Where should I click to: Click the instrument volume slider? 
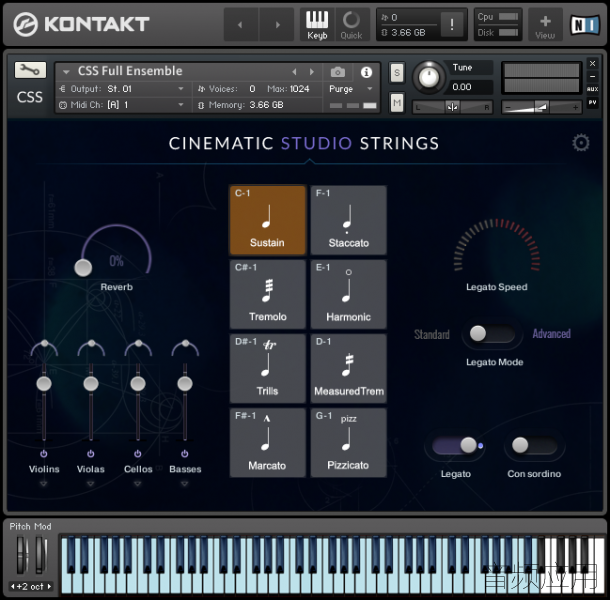[542, 107]
